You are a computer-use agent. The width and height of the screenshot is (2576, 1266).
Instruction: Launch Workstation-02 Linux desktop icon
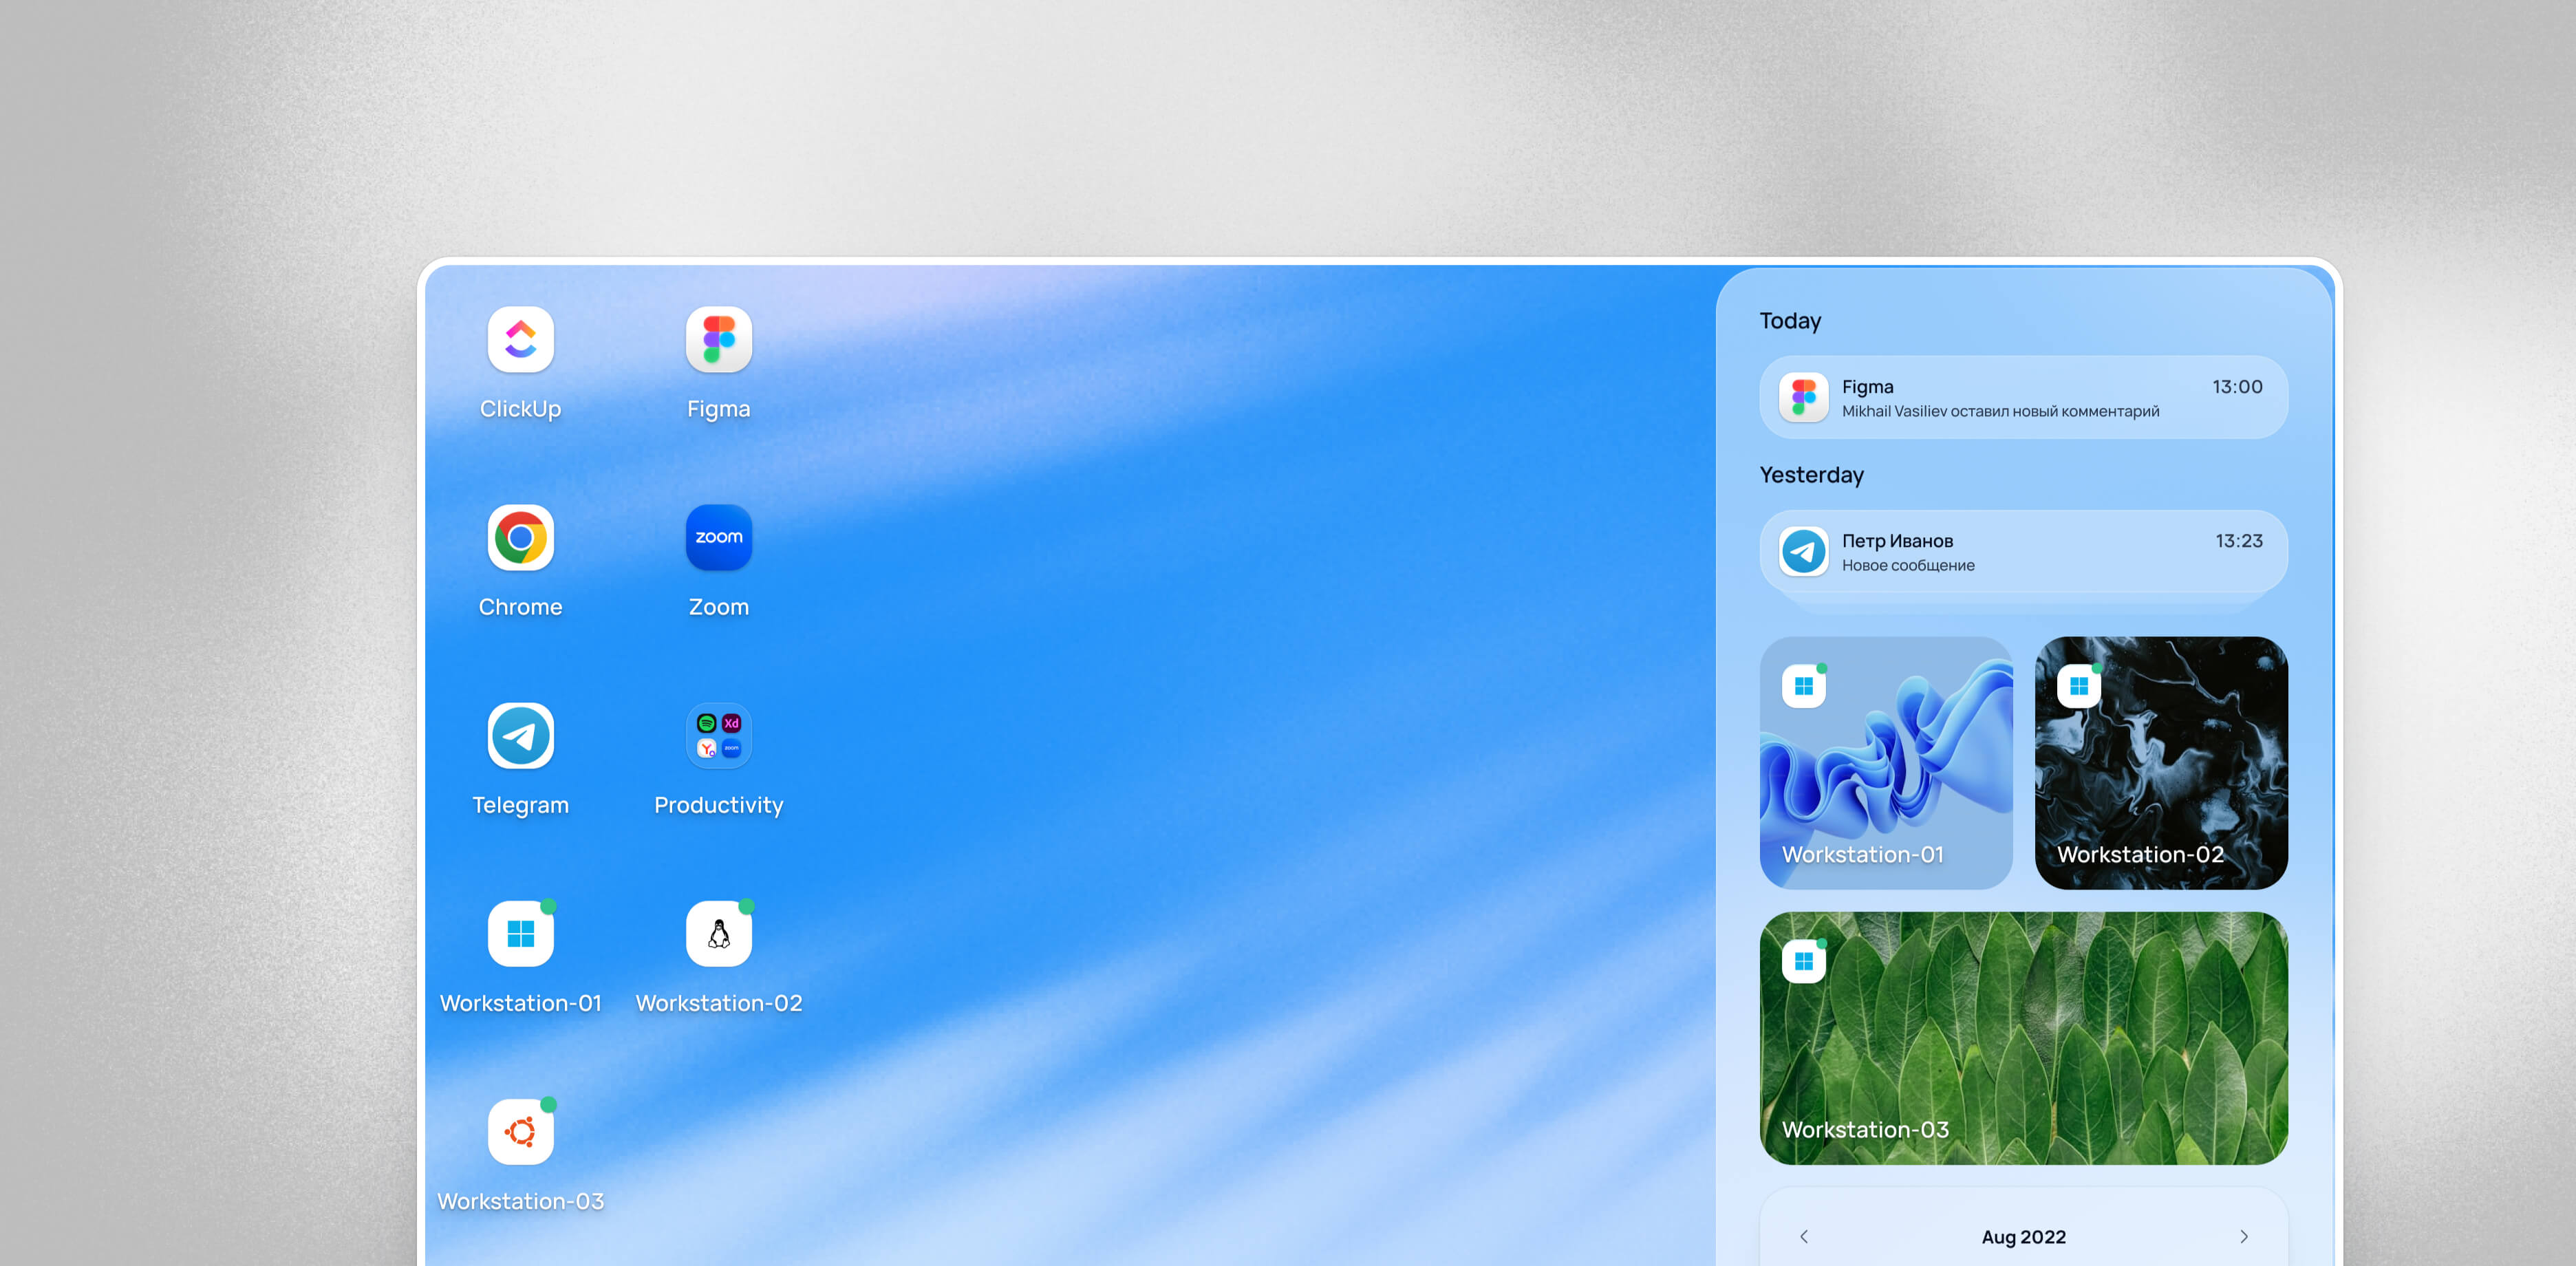pos(718,934)
